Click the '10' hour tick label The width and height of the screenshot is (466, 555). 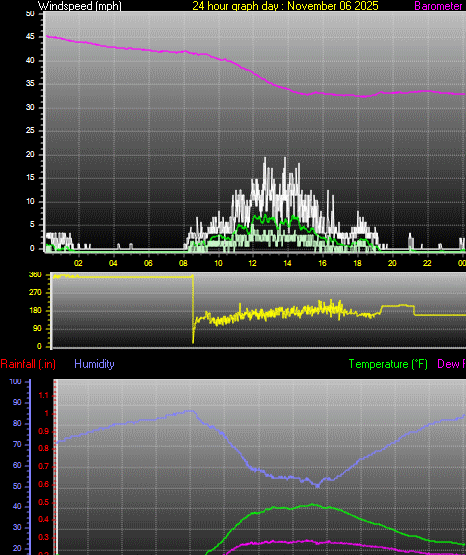(x=218, y=263)
